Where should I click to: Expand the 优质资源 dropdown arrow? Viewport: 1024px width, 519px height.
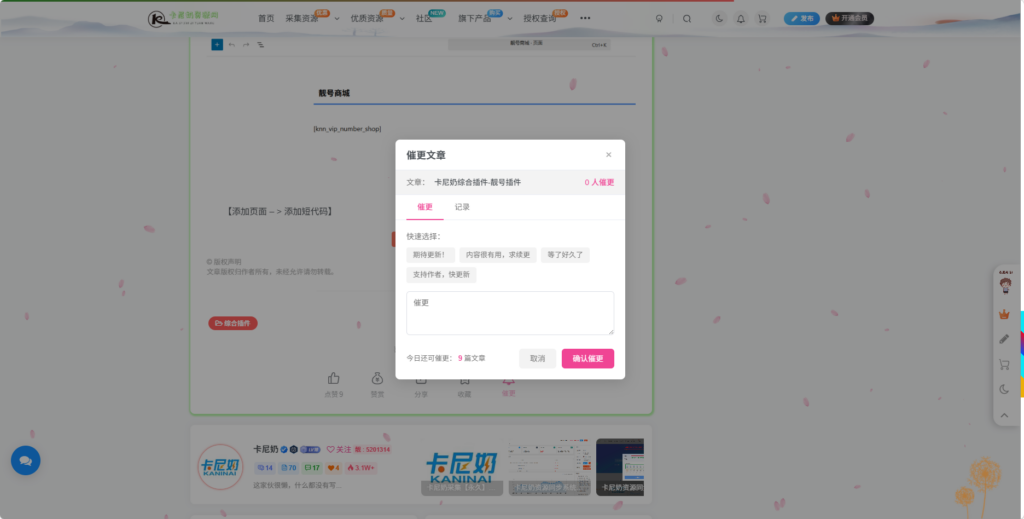[402, 19]
